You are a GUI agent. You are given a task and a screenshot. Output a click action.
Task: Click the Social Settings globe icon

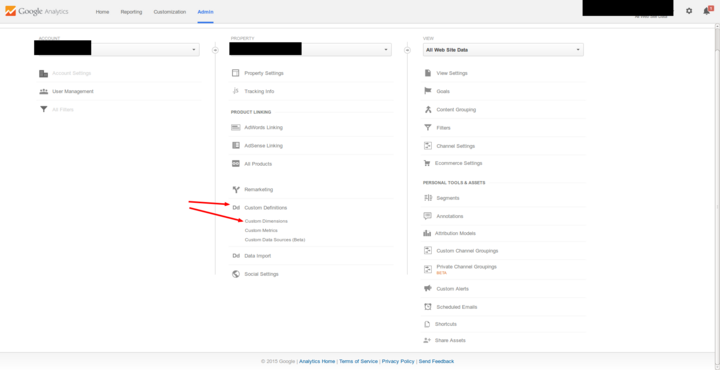pos(236,274)
